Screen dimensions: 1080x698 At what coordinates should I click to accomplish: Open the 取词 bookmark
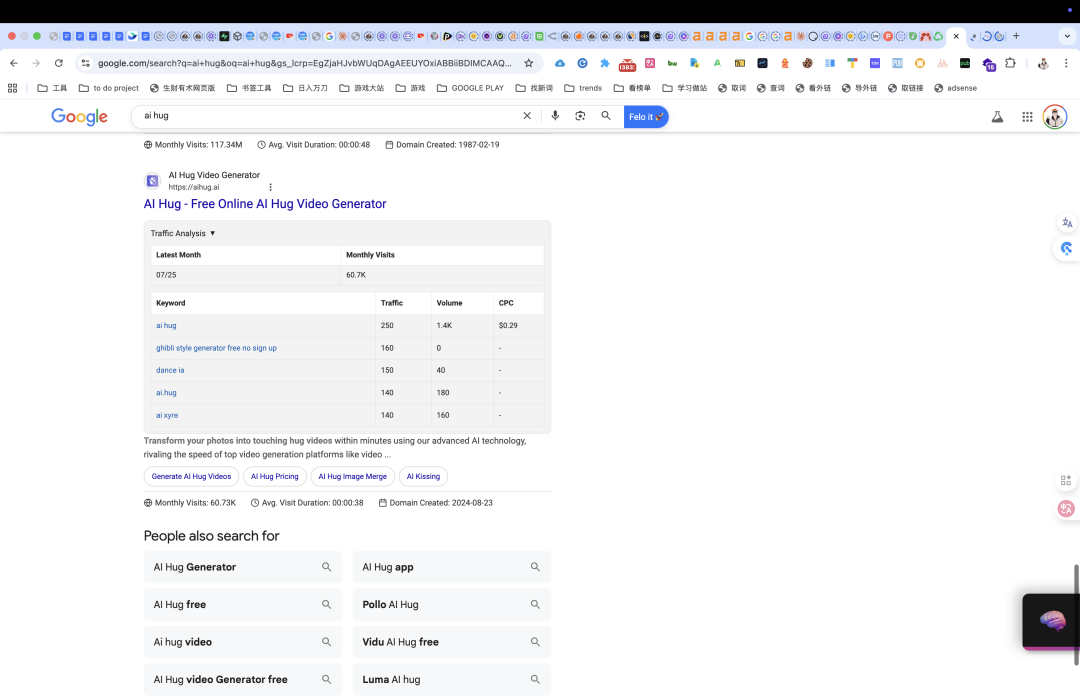732,88
